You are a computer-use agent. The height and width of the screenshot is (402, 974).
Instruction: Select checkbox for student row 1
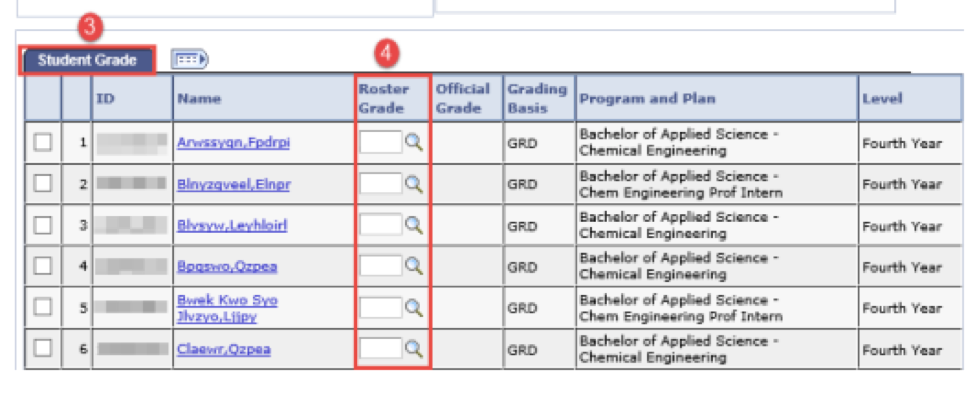tap(43, 143)
